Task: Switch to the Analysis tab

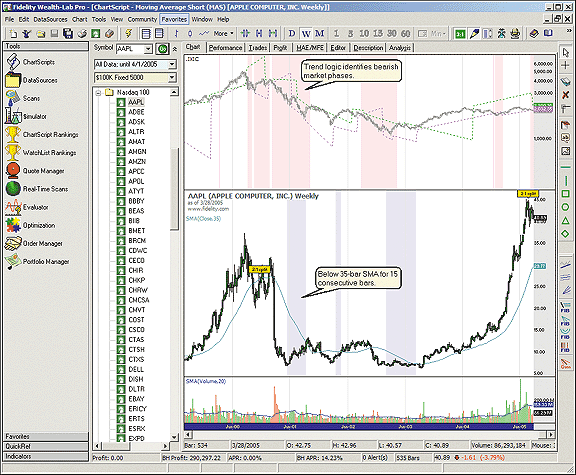Action: 400,48
